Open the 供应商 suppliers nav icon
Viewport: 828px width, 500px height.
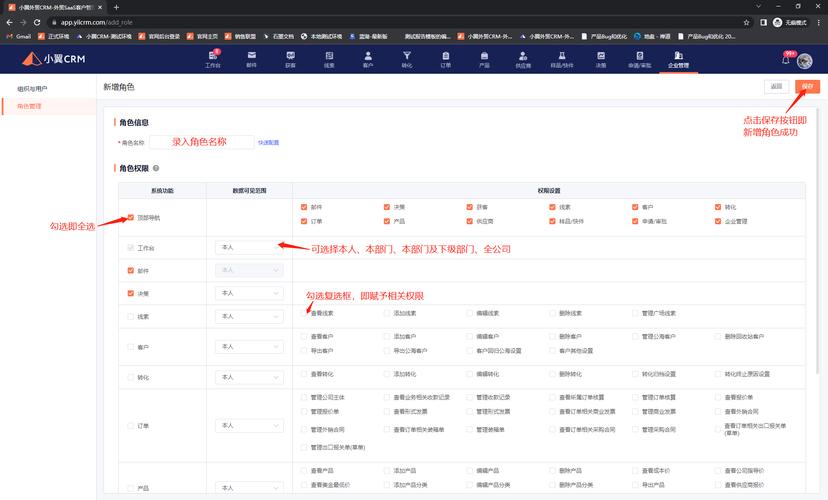(523, 59)
